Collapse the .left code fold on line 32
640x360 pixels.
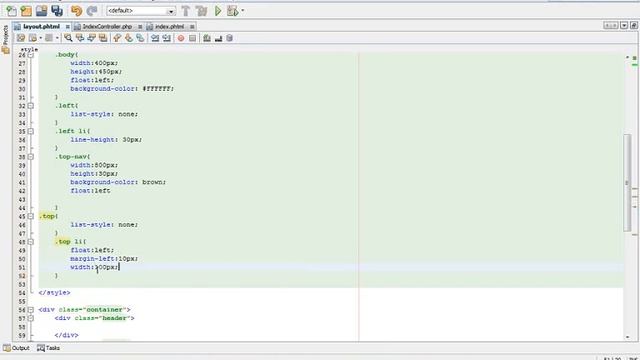tap(31, 106)
